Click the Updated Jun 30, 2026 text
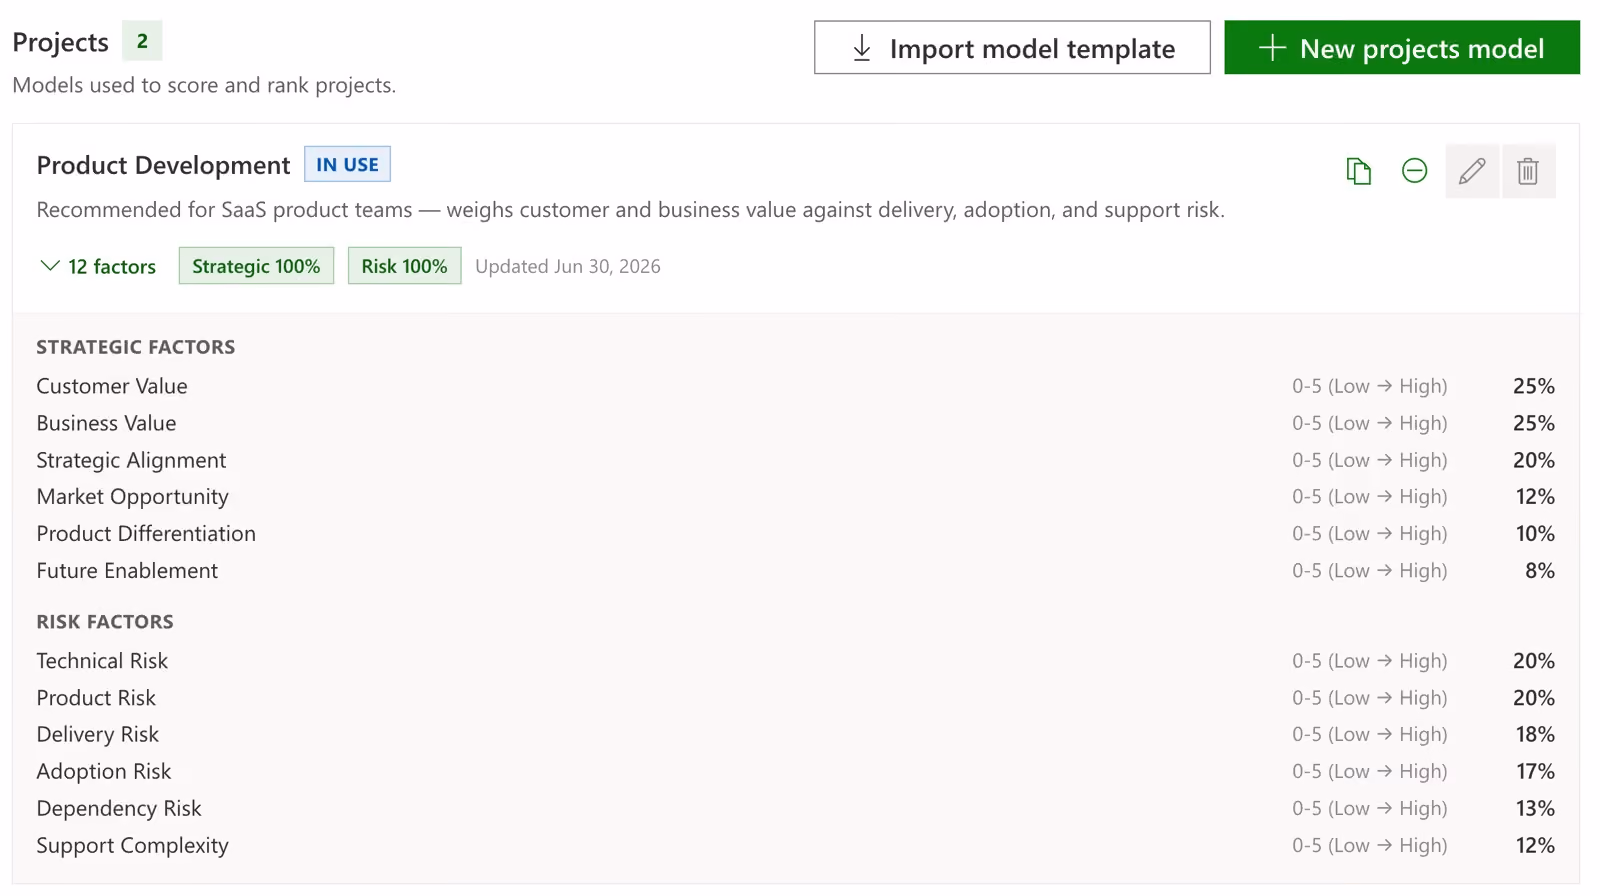Viewport: 1600px width, 896px height. tap(568, 266)
